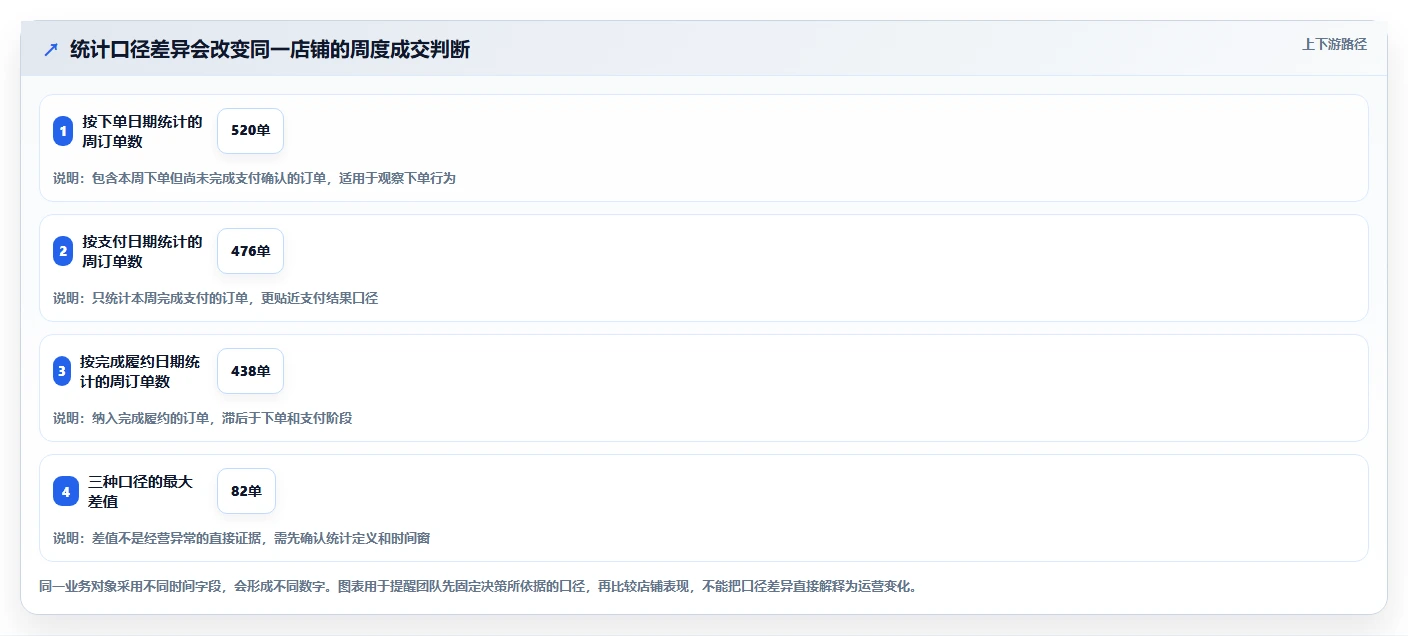Click note 差值不是经营异常的直接证据
Screen dimensions: 1408x636
(x=241, y=538)
